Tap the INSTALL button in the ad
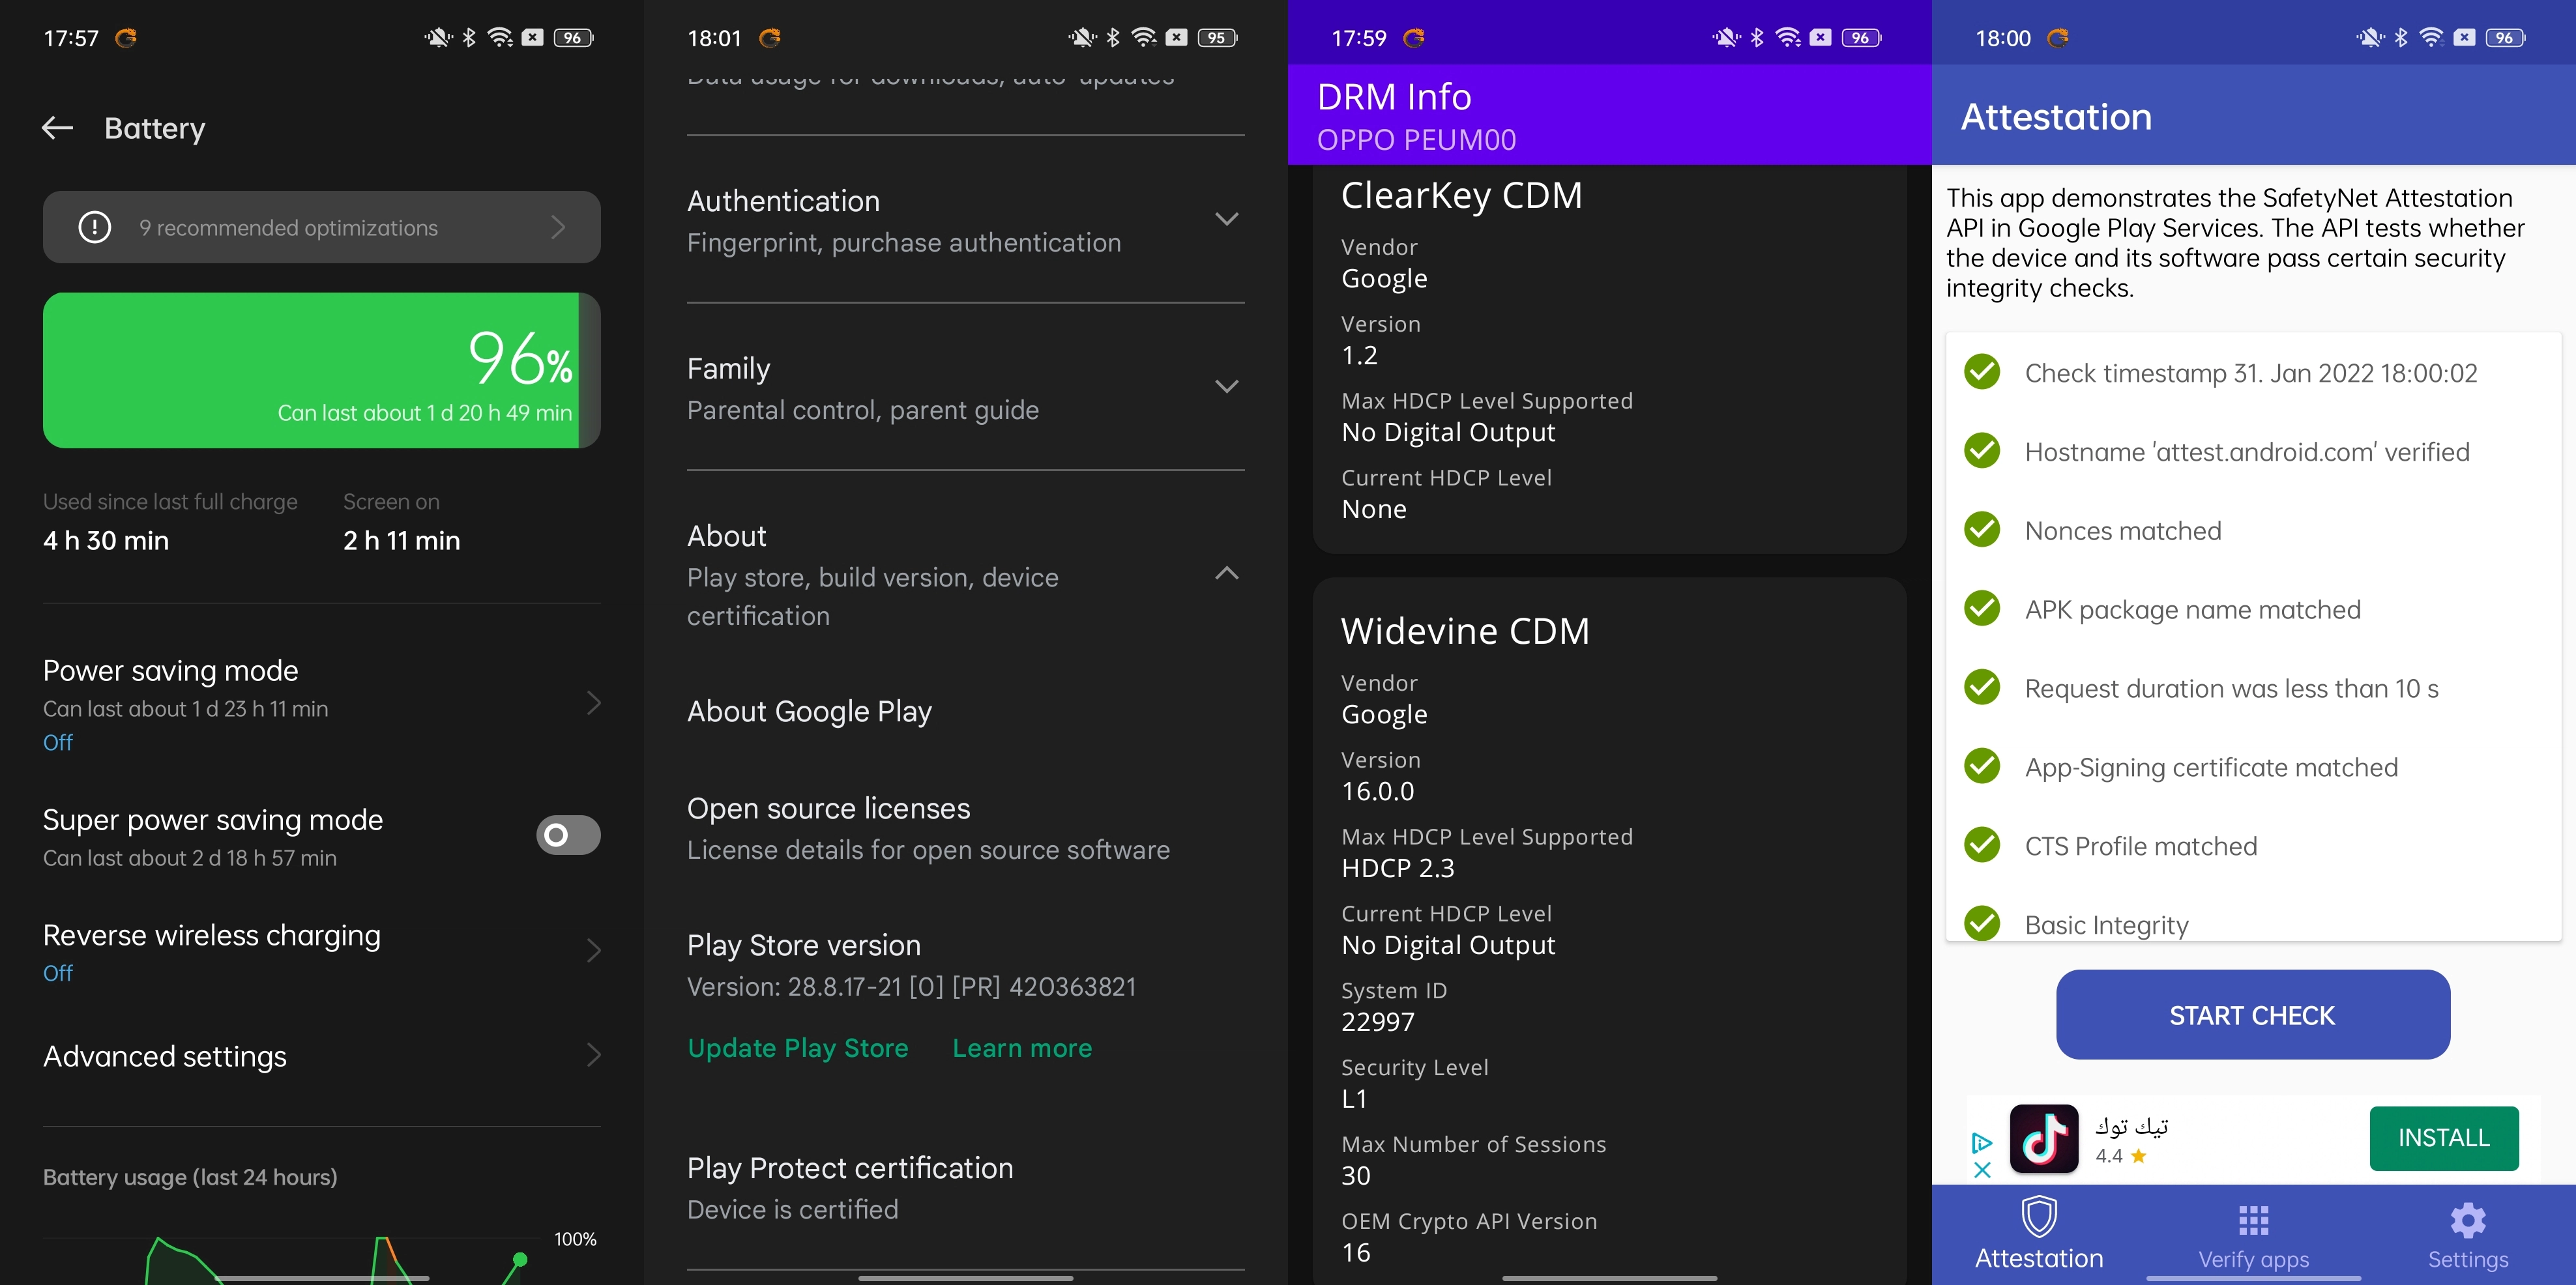 coord(2443,1138)
